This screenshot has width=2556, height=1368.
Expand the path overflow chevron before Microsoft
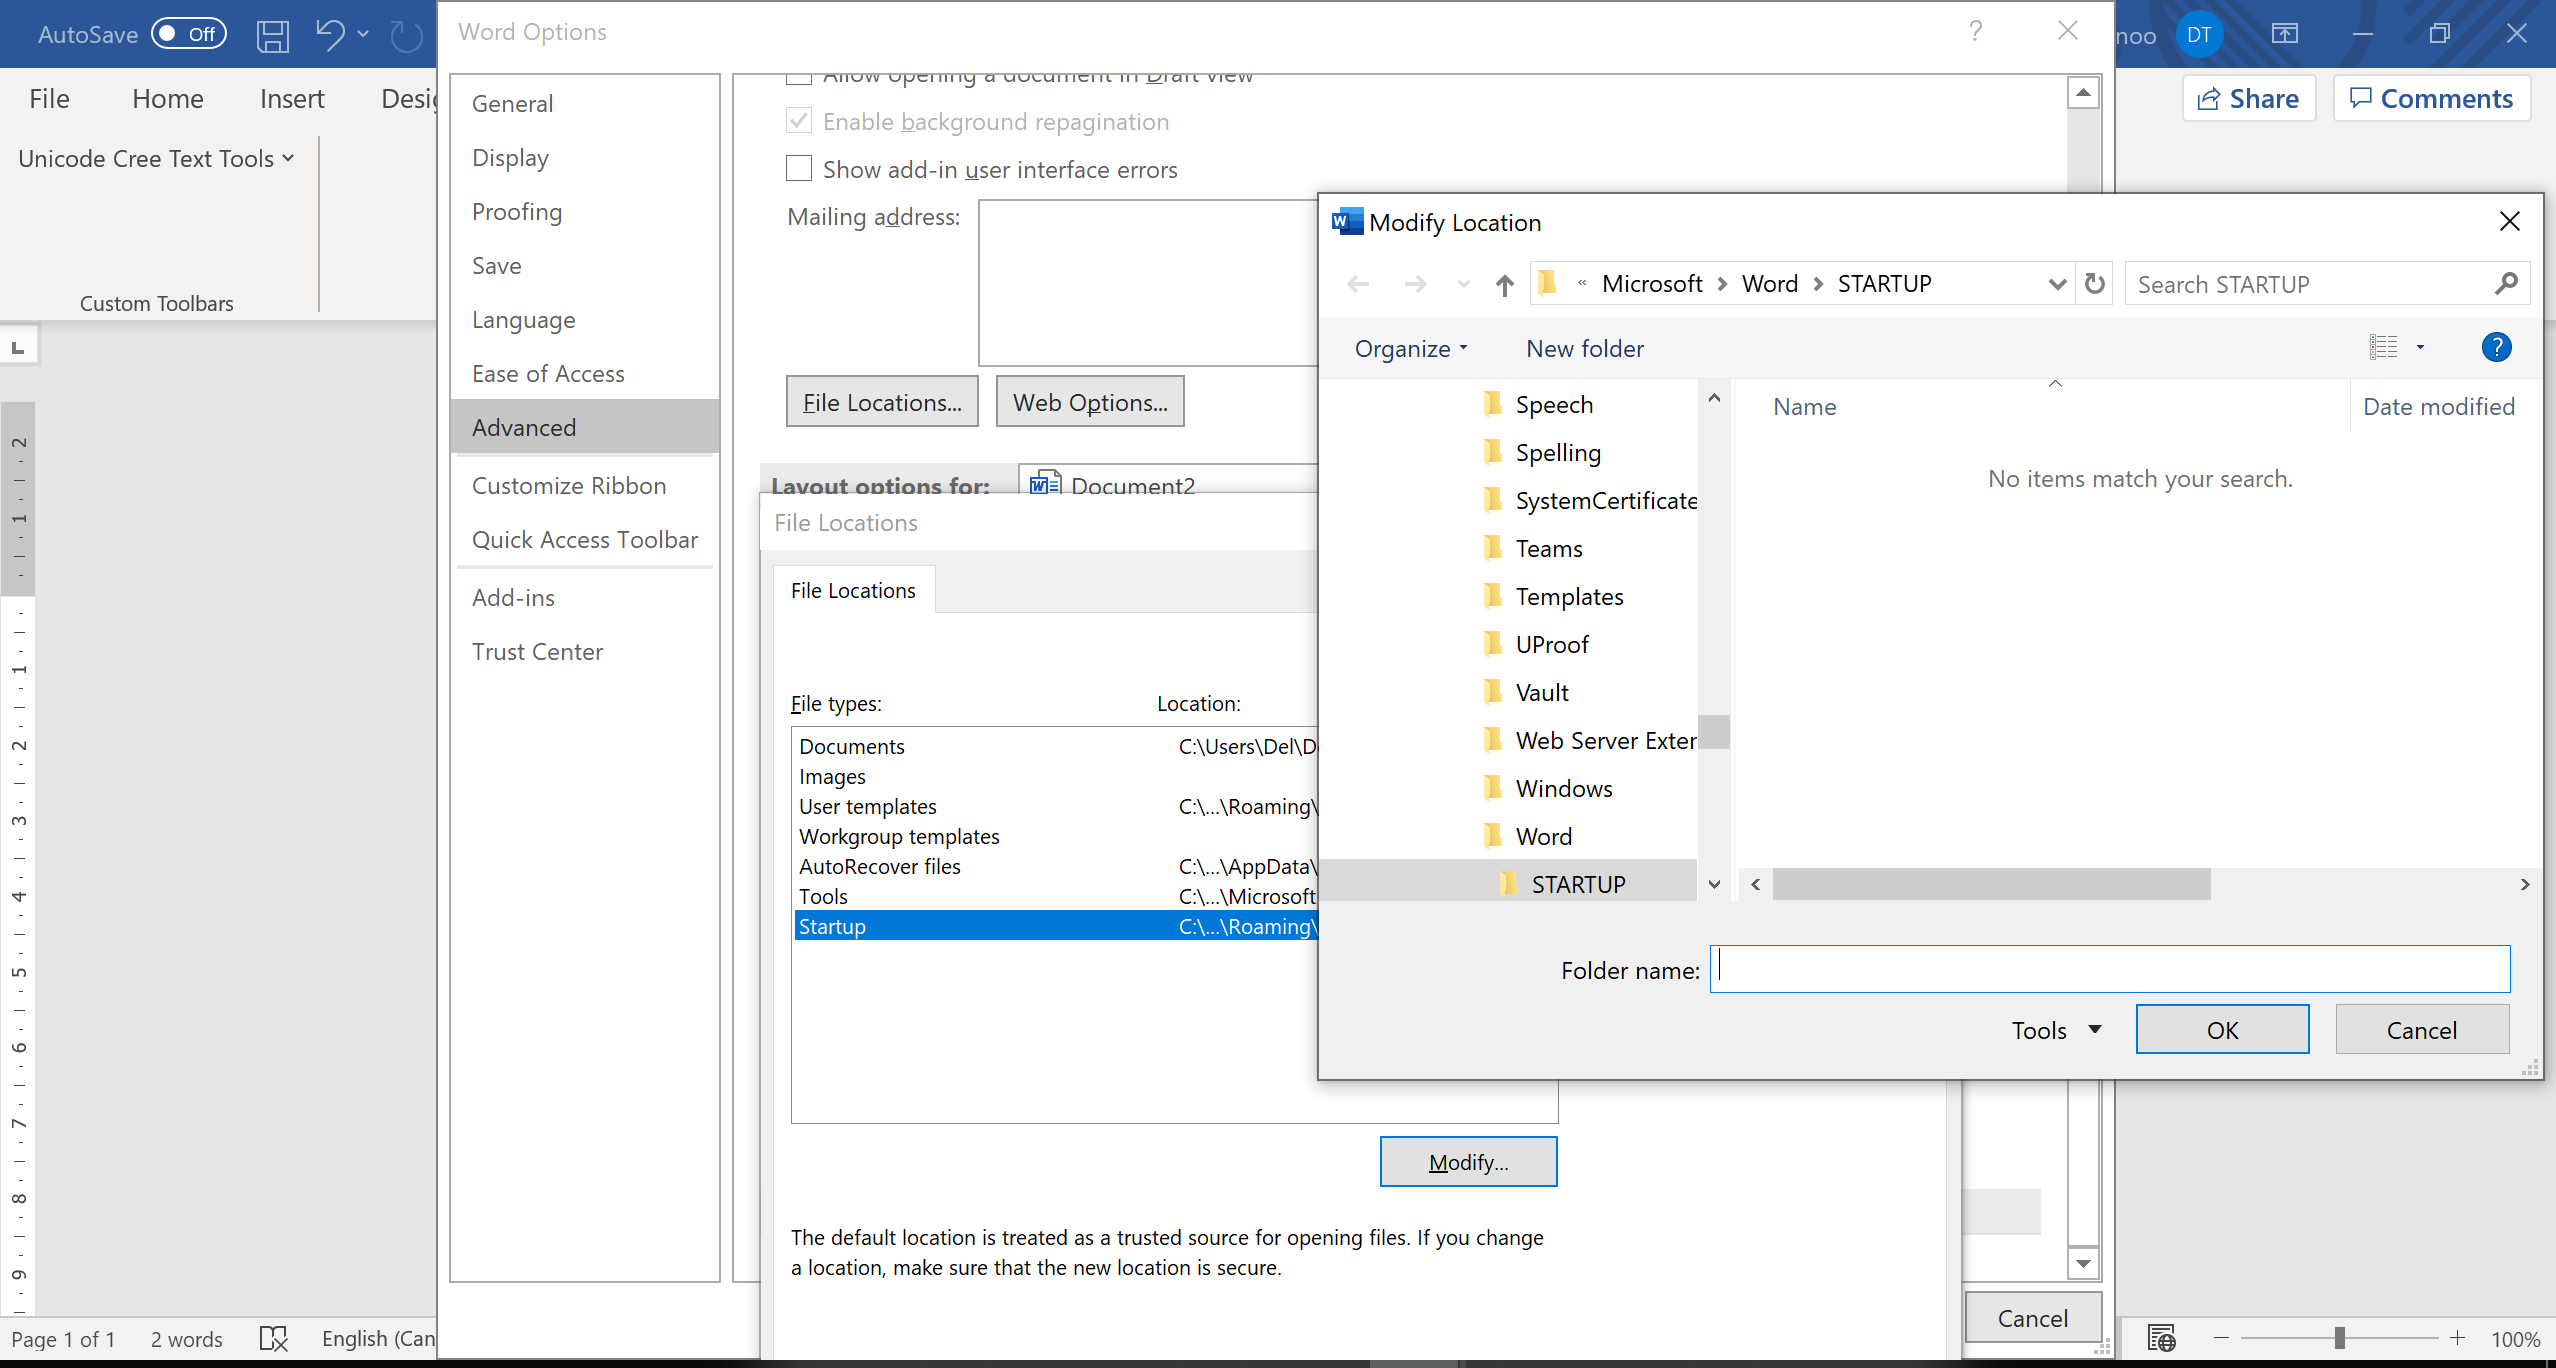pyautogui.click(x=1582, y=284)
